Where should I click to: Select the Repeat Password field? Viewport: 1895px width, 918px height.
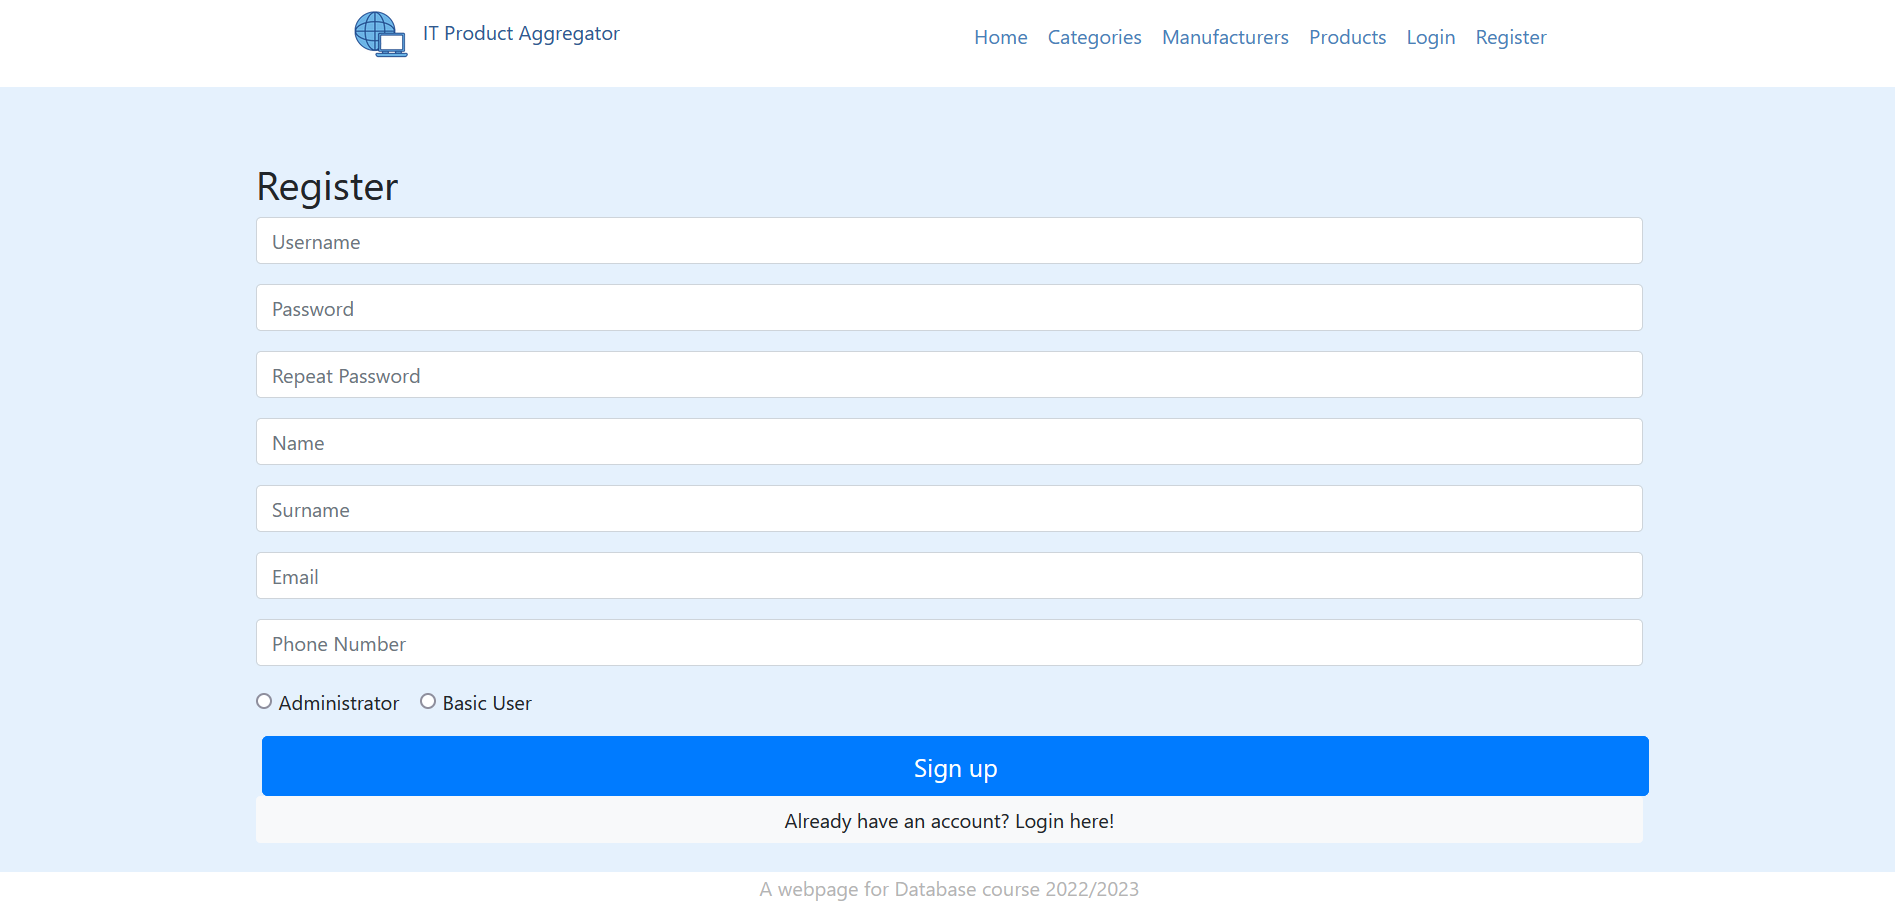pos(948,375)
